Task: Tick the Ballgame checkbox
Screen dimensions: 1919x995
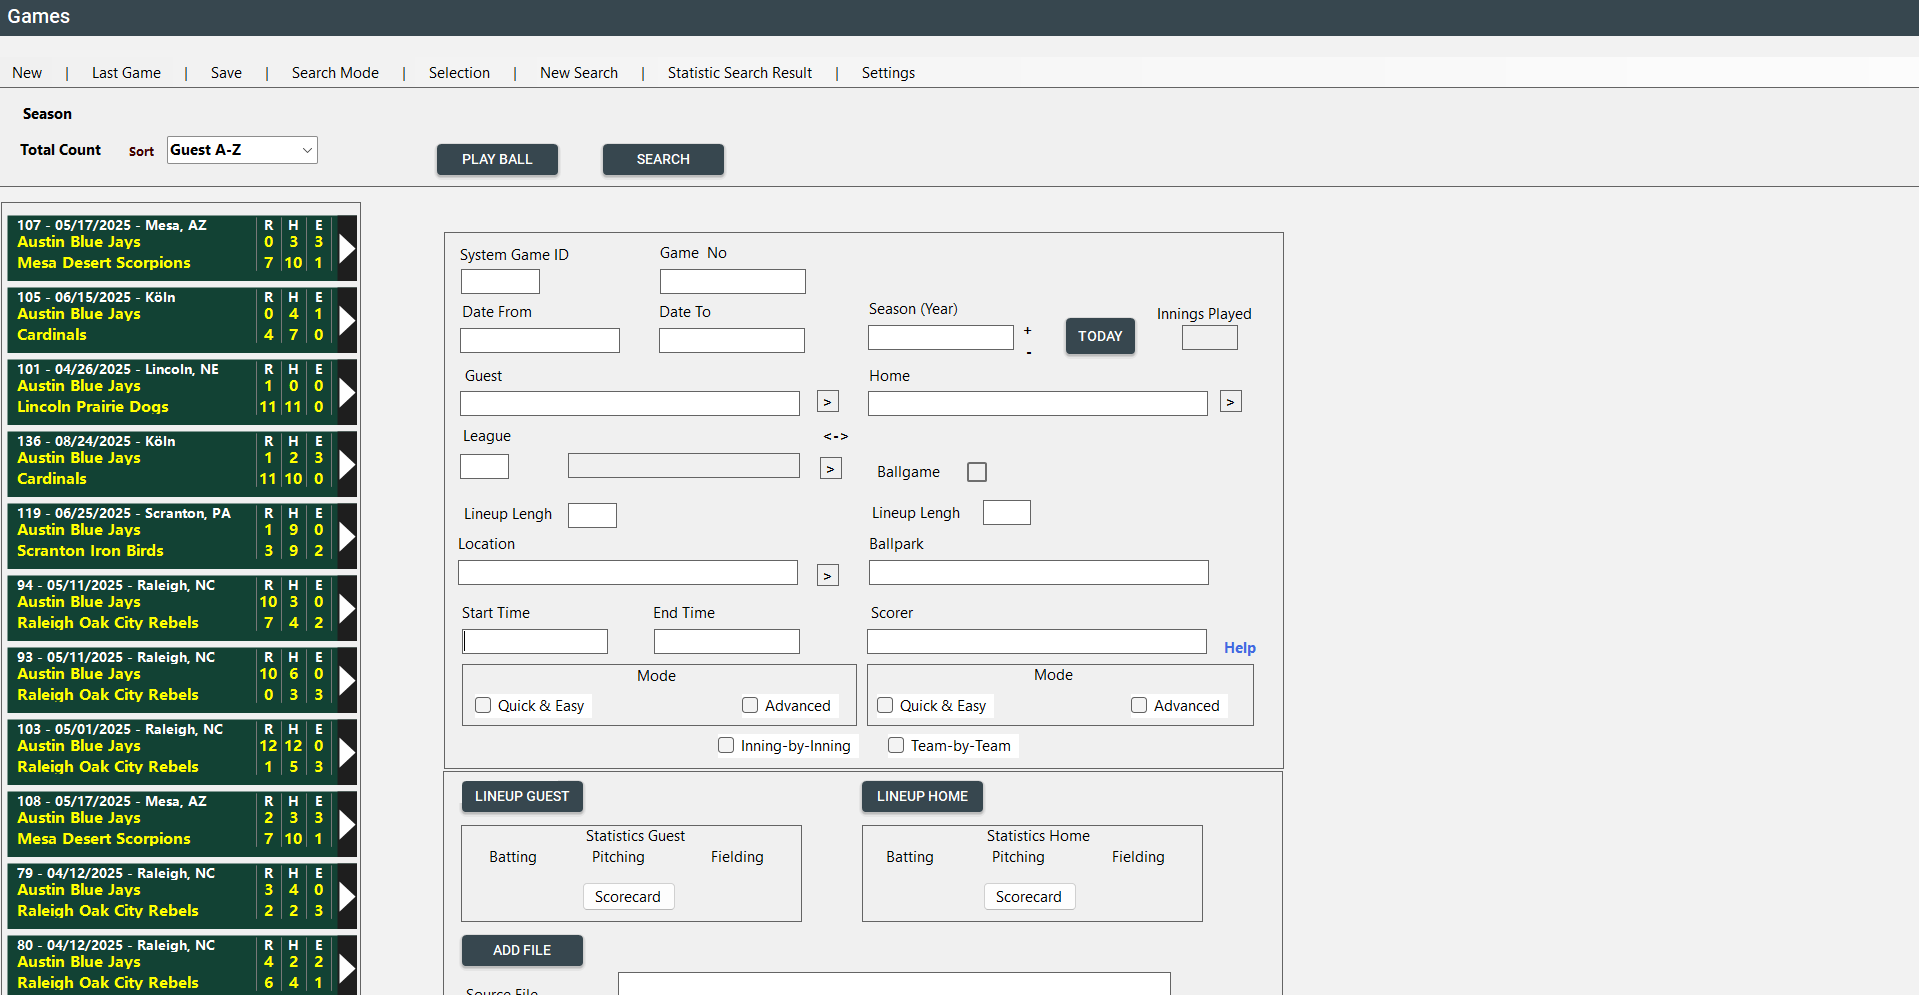Action: click(x=977, y=472)
